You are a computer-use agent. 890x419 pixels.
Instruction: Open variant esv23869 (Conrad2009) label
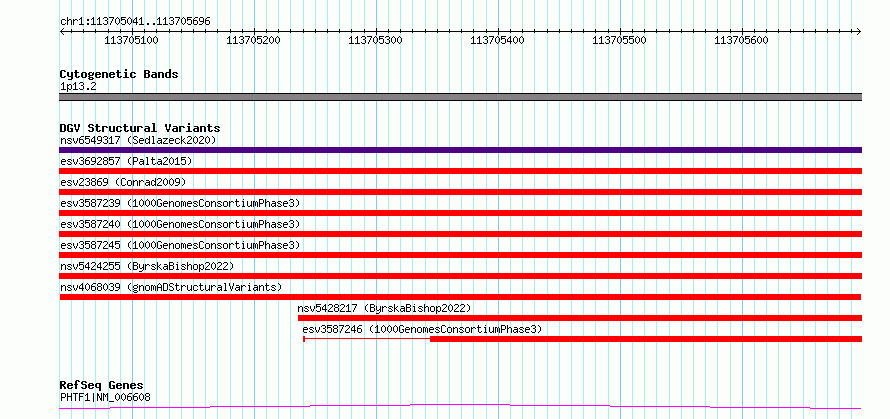[x=123, y=182]
